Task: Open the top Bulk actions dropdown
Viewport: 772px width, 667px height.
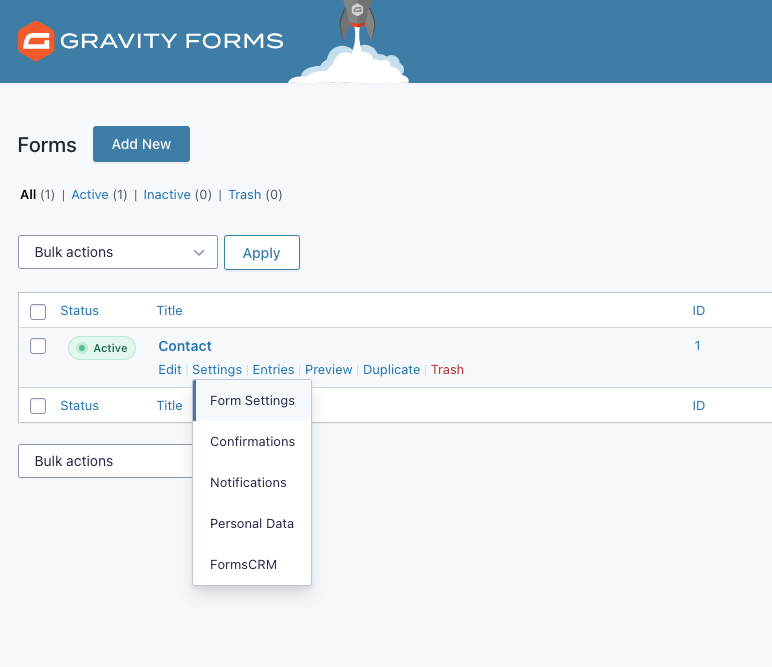Action: [x=118, y=252]
